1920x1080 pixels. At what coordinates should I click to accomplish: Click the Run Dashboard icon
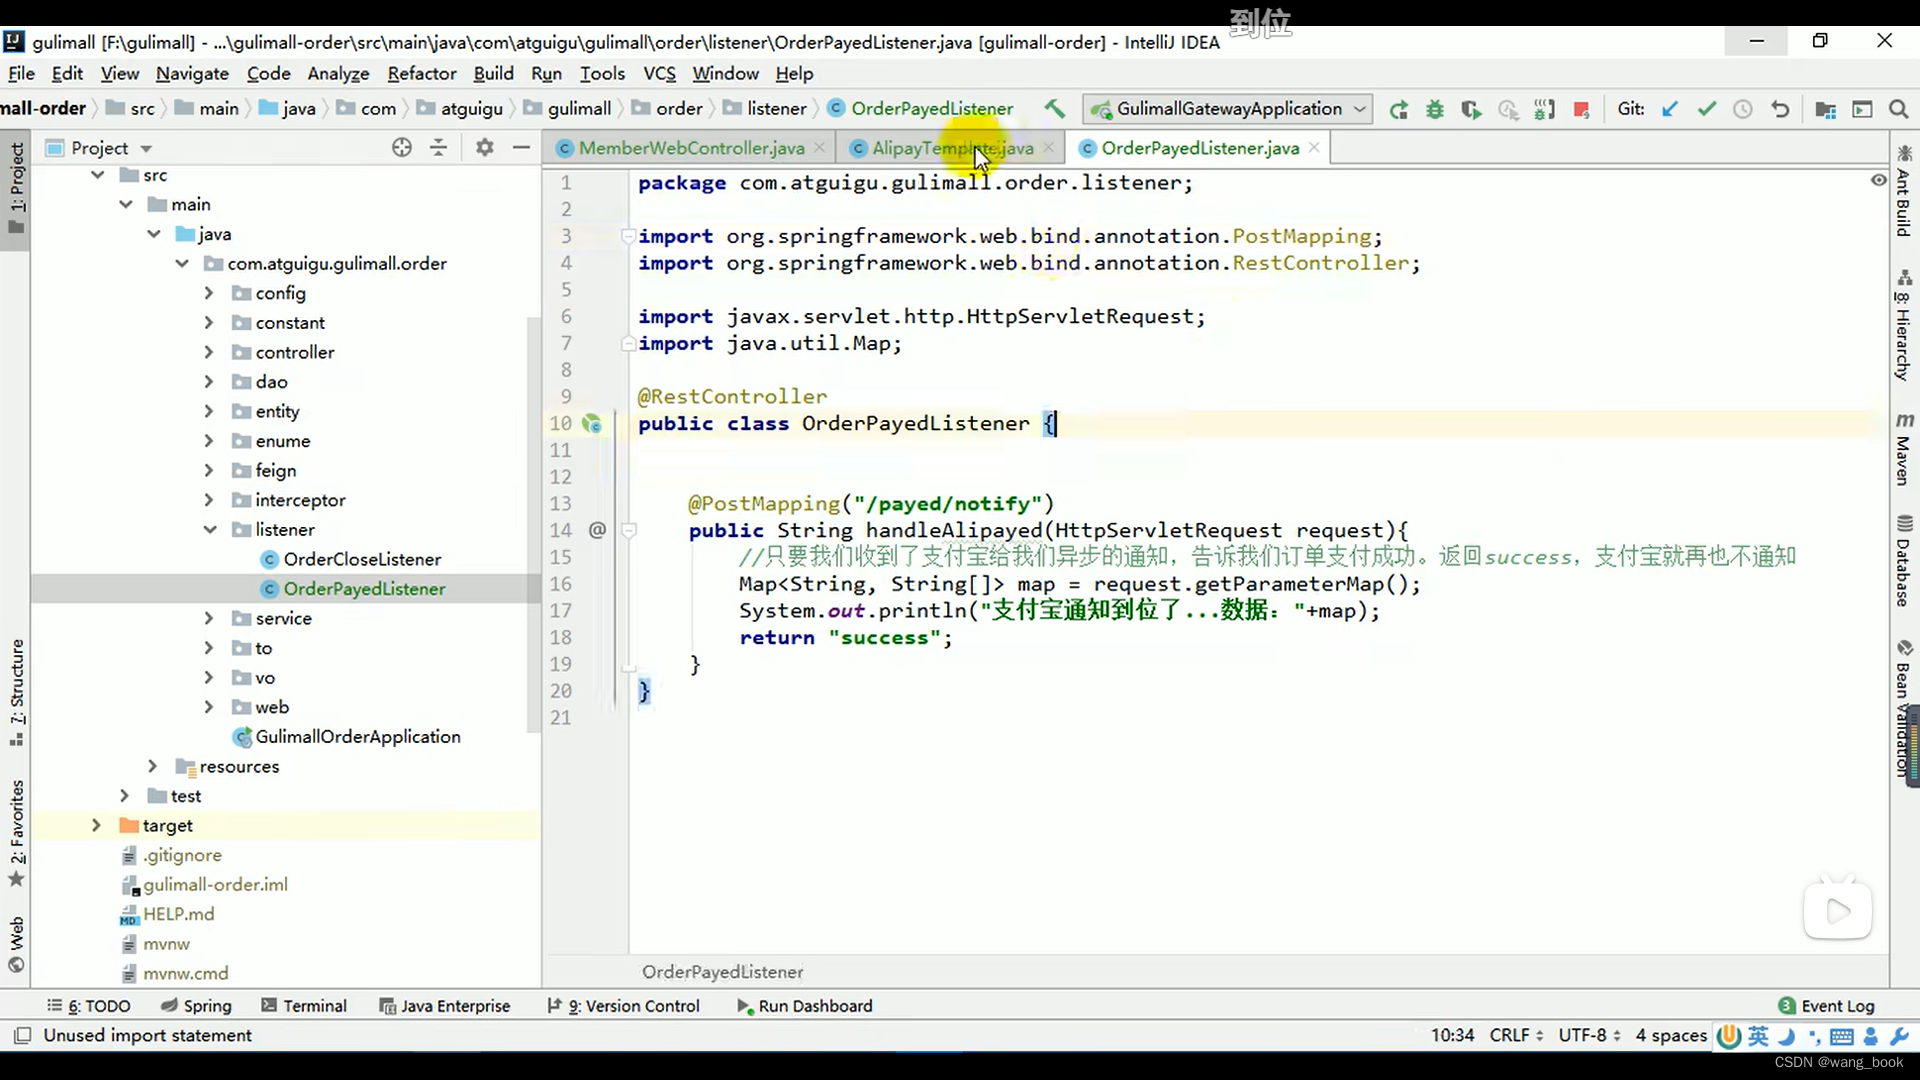click(x=741, y=1005)
